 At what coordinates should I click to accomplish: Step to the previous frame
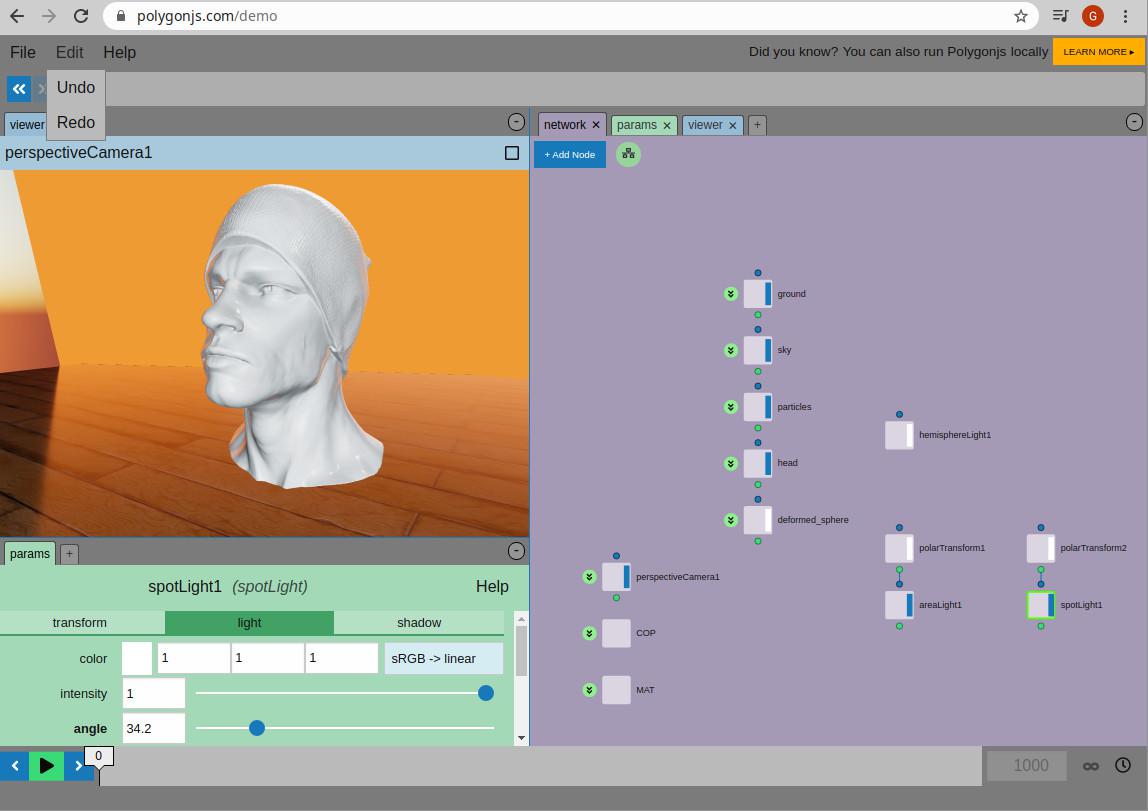tap(15, 766)
